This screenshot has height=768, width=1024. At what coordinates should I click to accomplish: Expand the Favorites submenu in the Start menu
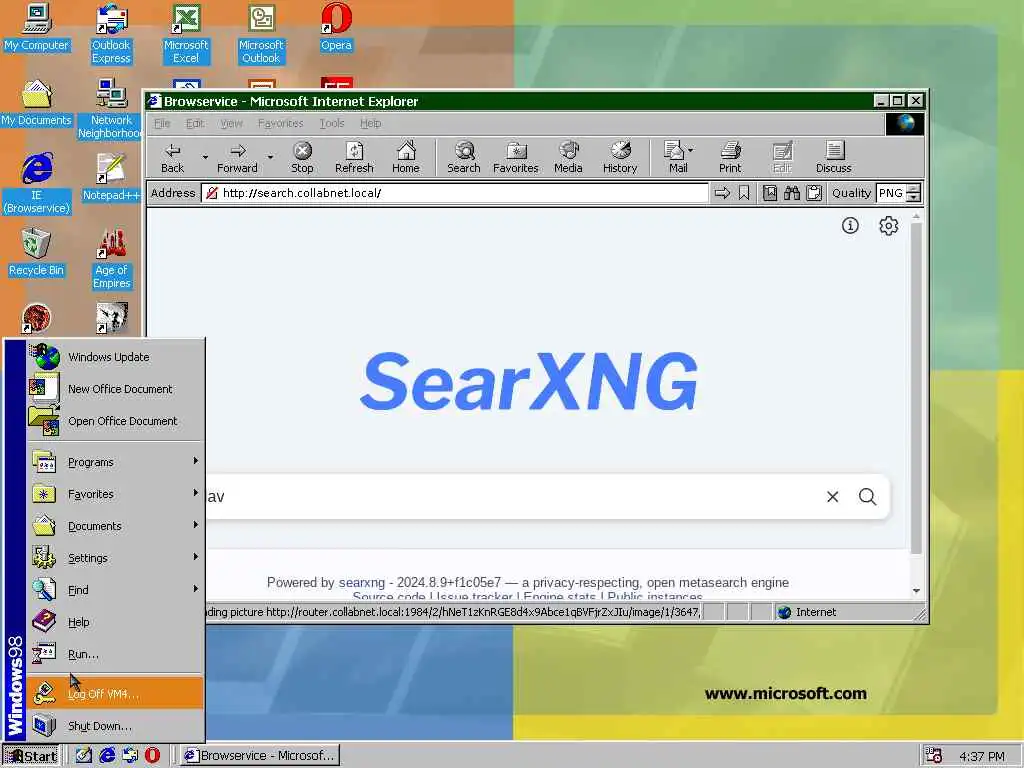tap(115, 494)
